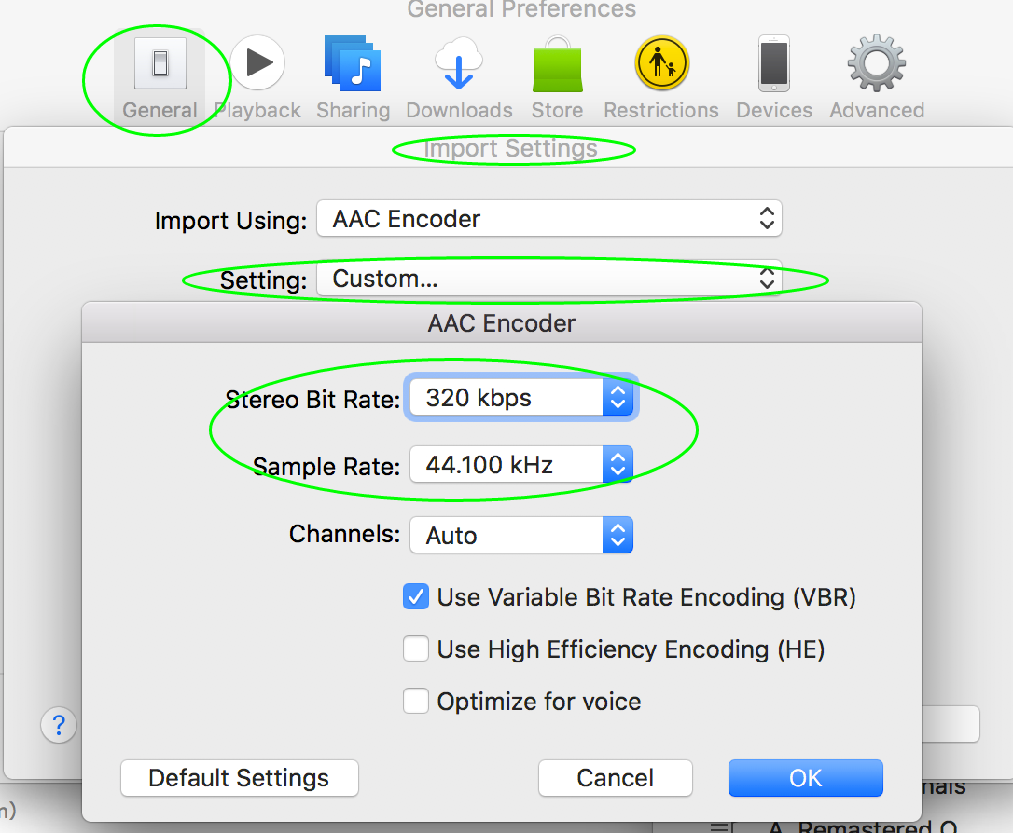Open the Downloads cloud icon
Viewport: 1013px width, 833px height.
click(x=459, y=65)
